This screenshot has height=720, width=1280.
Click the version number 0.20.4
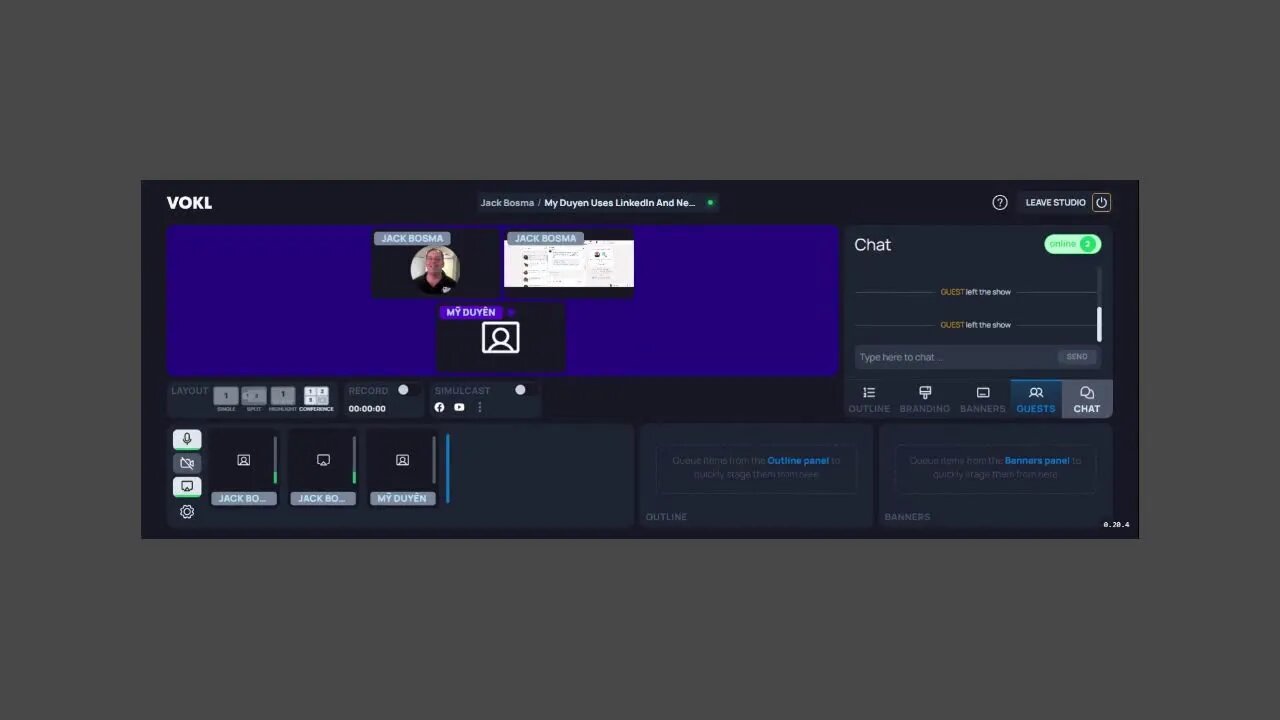click(x=1116, y=524)
